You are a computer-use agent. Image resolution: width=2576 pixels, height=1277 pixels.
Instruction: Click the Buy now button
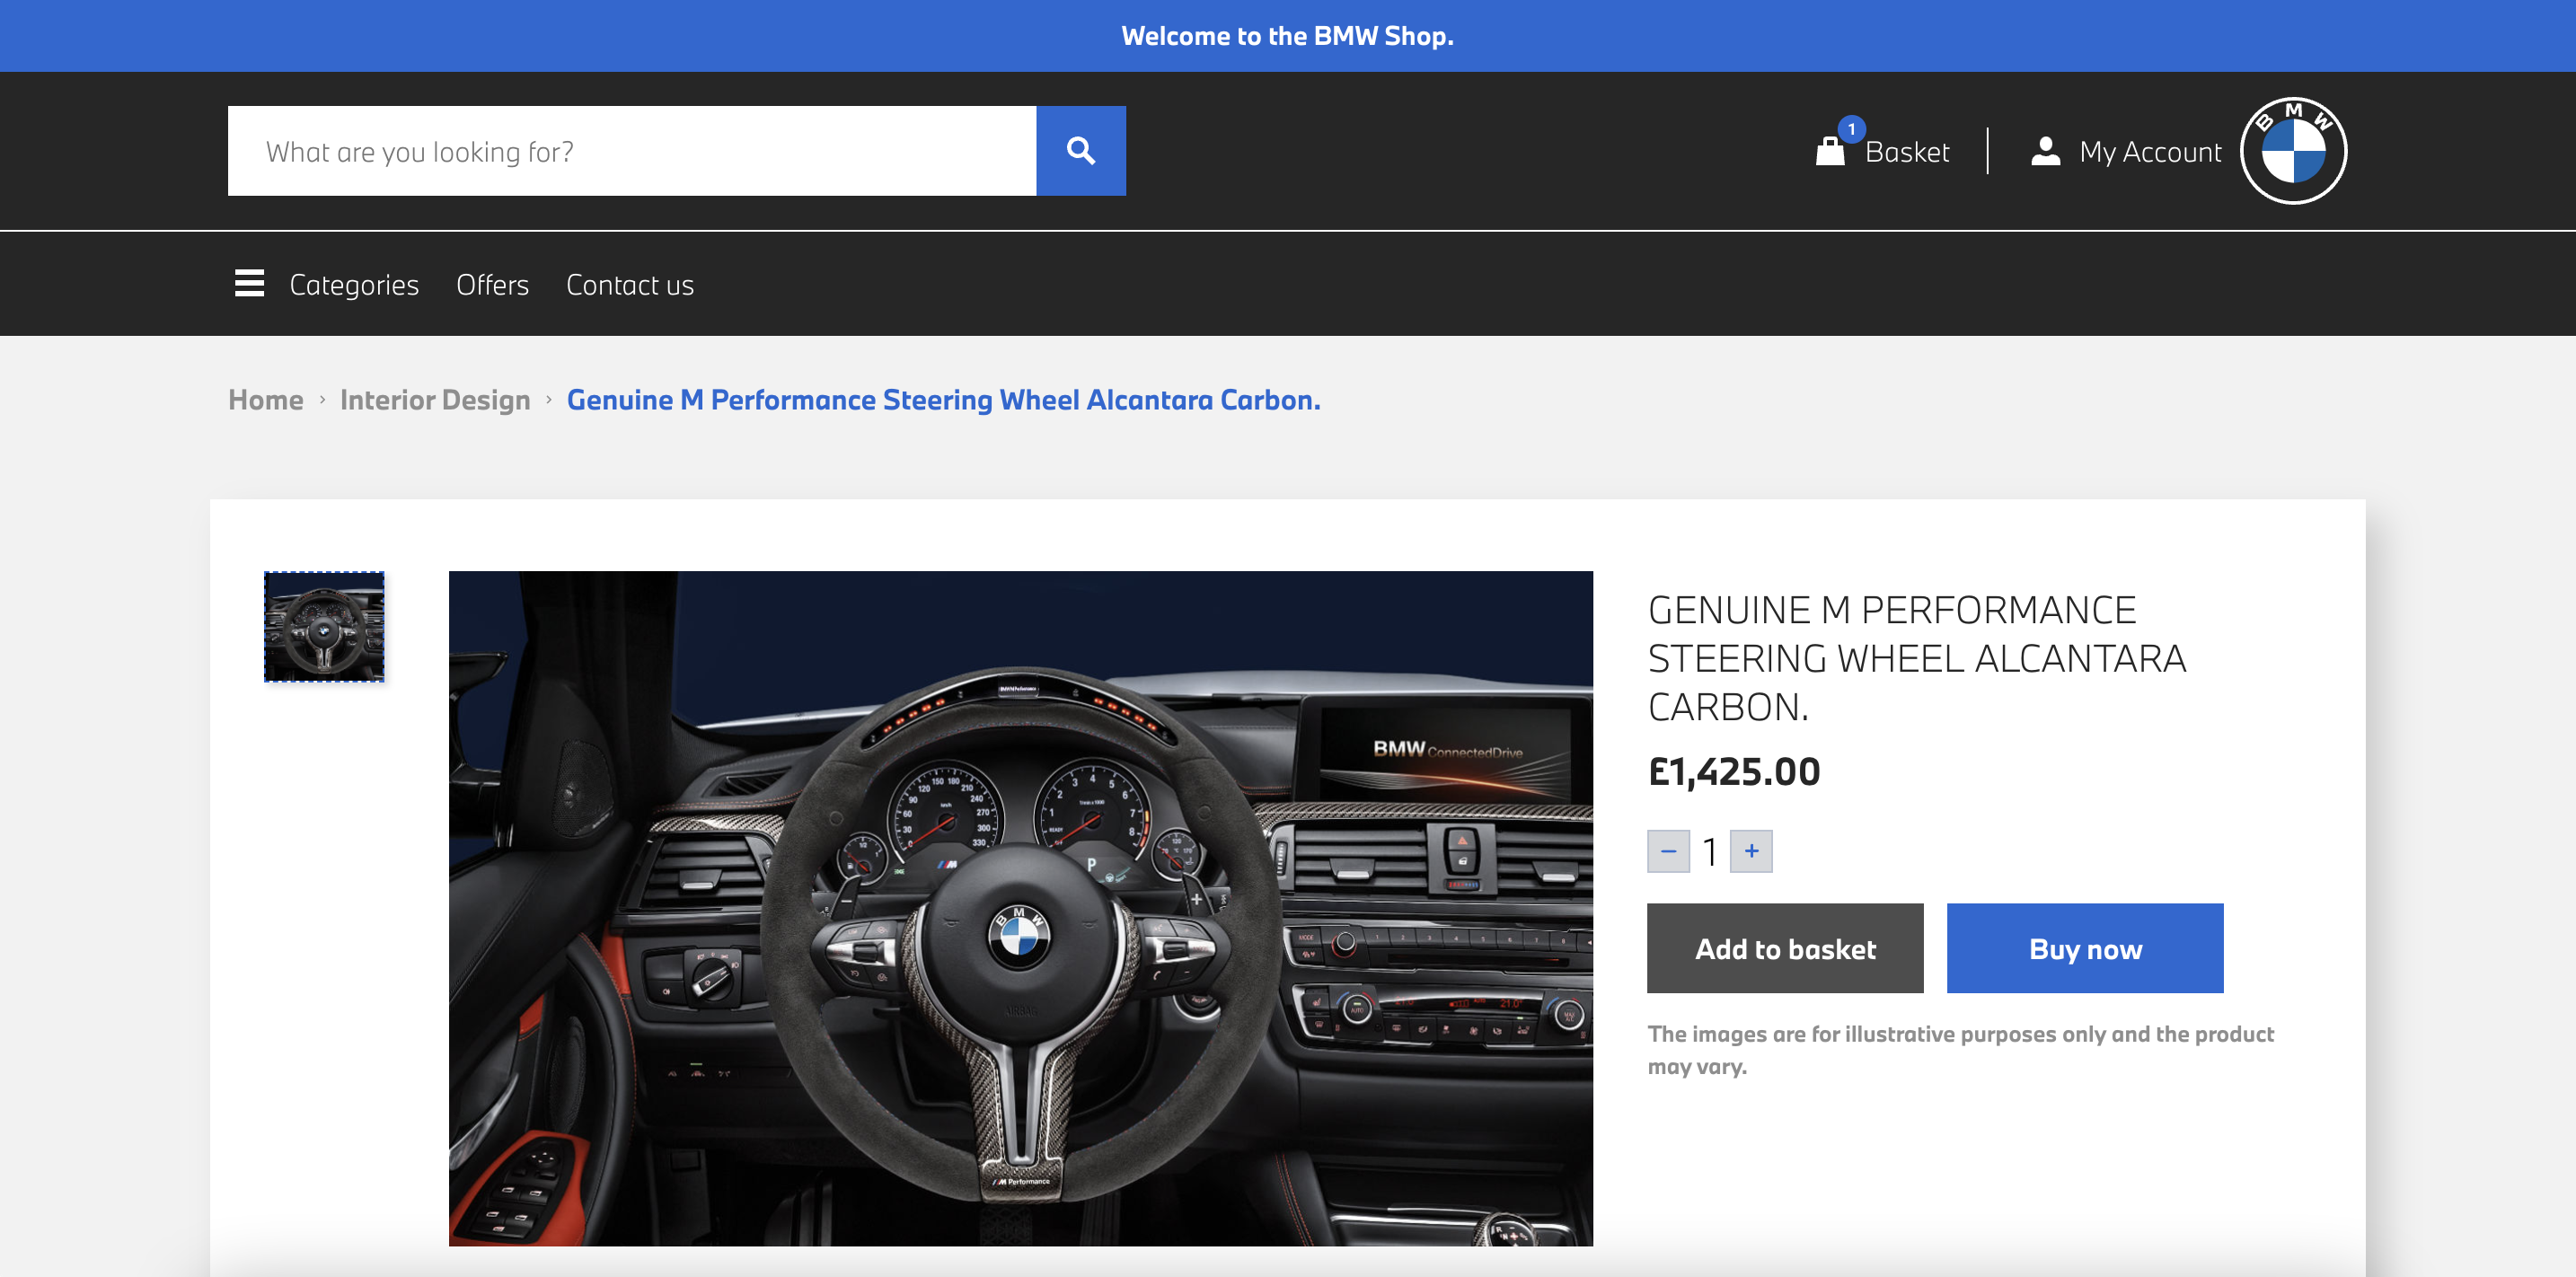[x=2085, y=948]
